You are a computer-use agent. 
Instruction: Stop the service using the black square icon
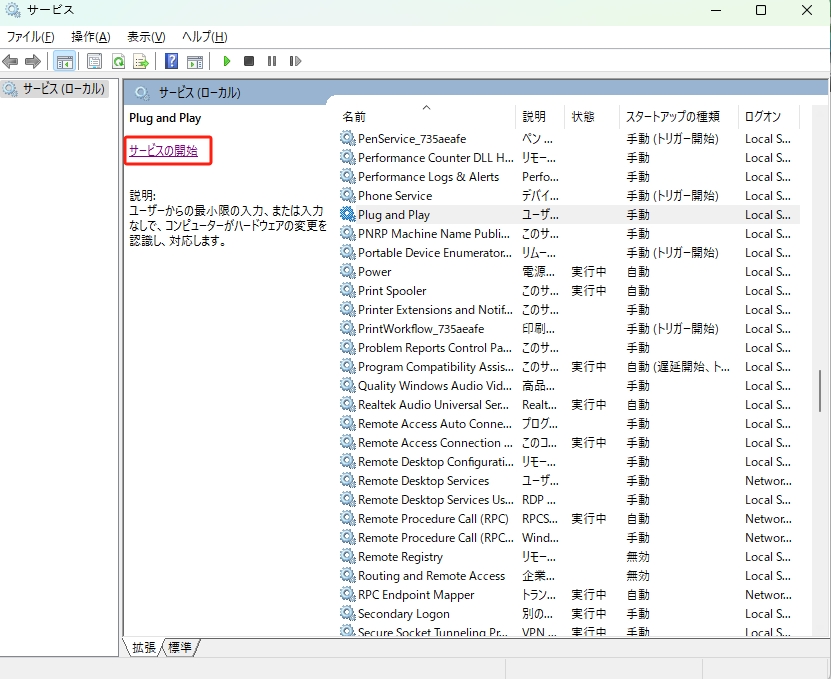pos(248,61)
